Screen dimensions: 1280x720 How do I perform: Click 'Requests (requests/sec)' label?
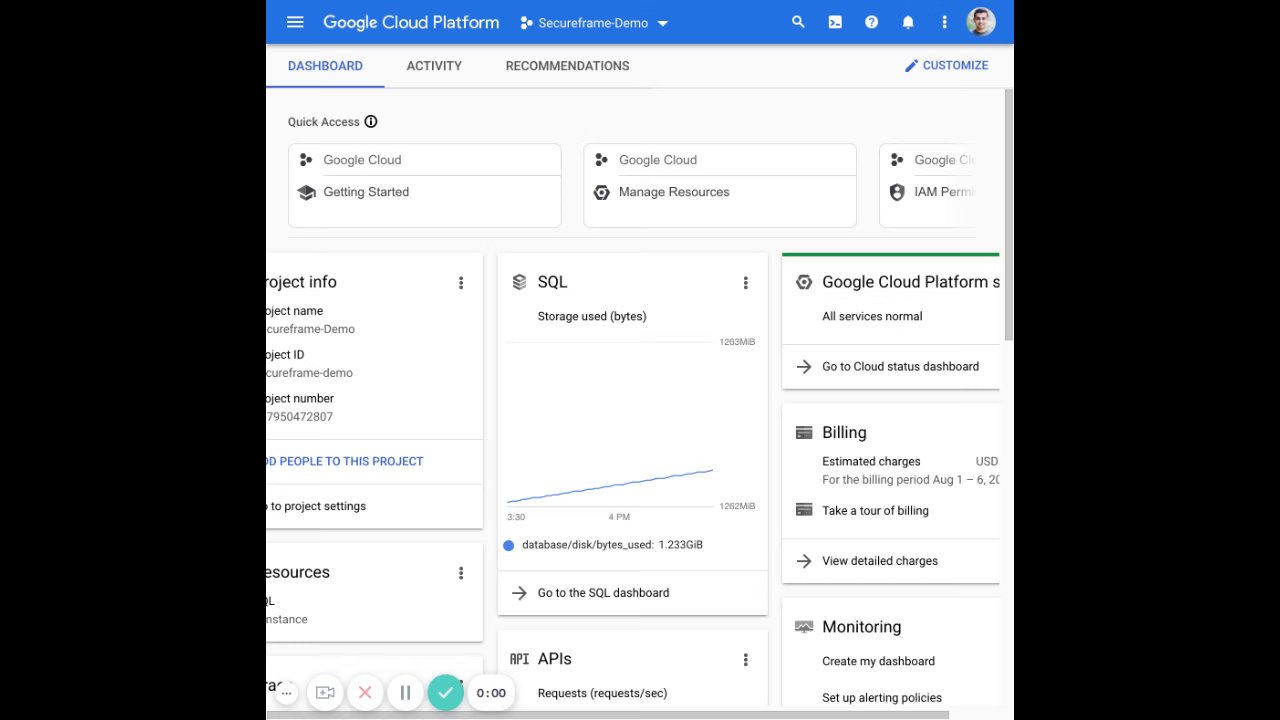point(602,693)
